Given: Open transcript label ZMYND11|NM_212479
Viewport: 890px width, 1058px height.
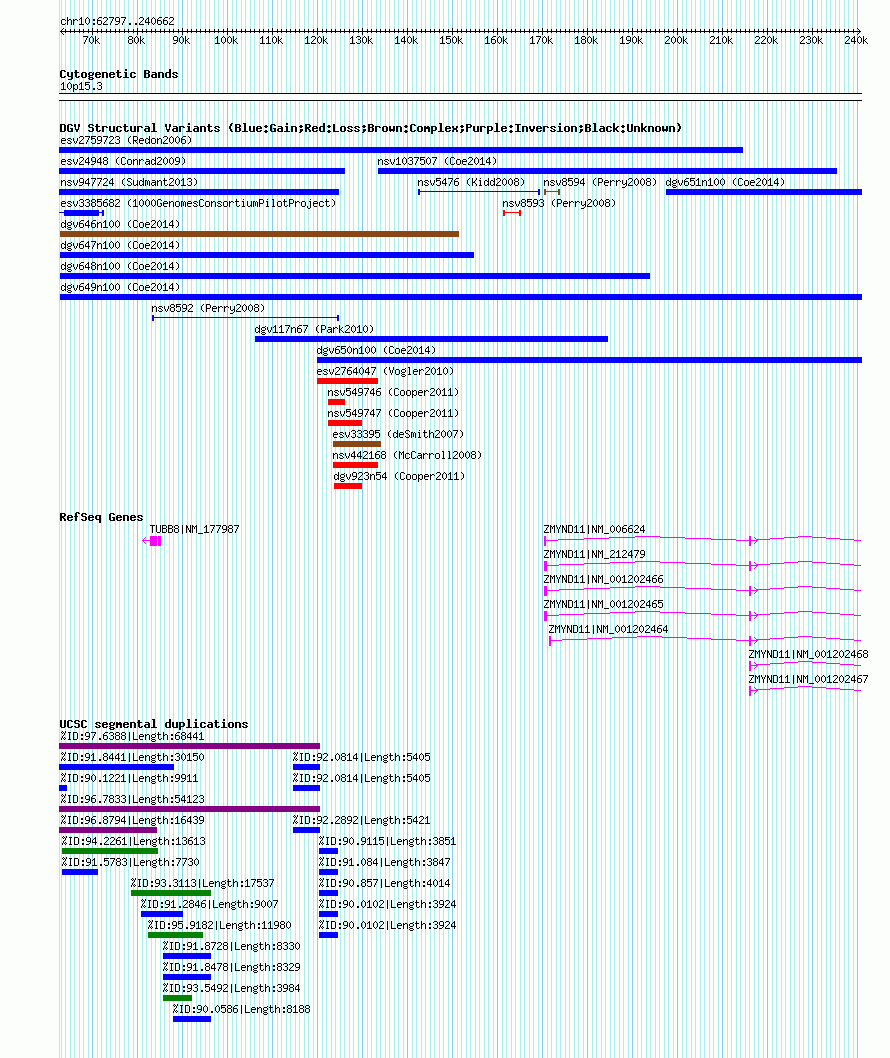Looking at the screenshot, I should (x=594, y=554).
